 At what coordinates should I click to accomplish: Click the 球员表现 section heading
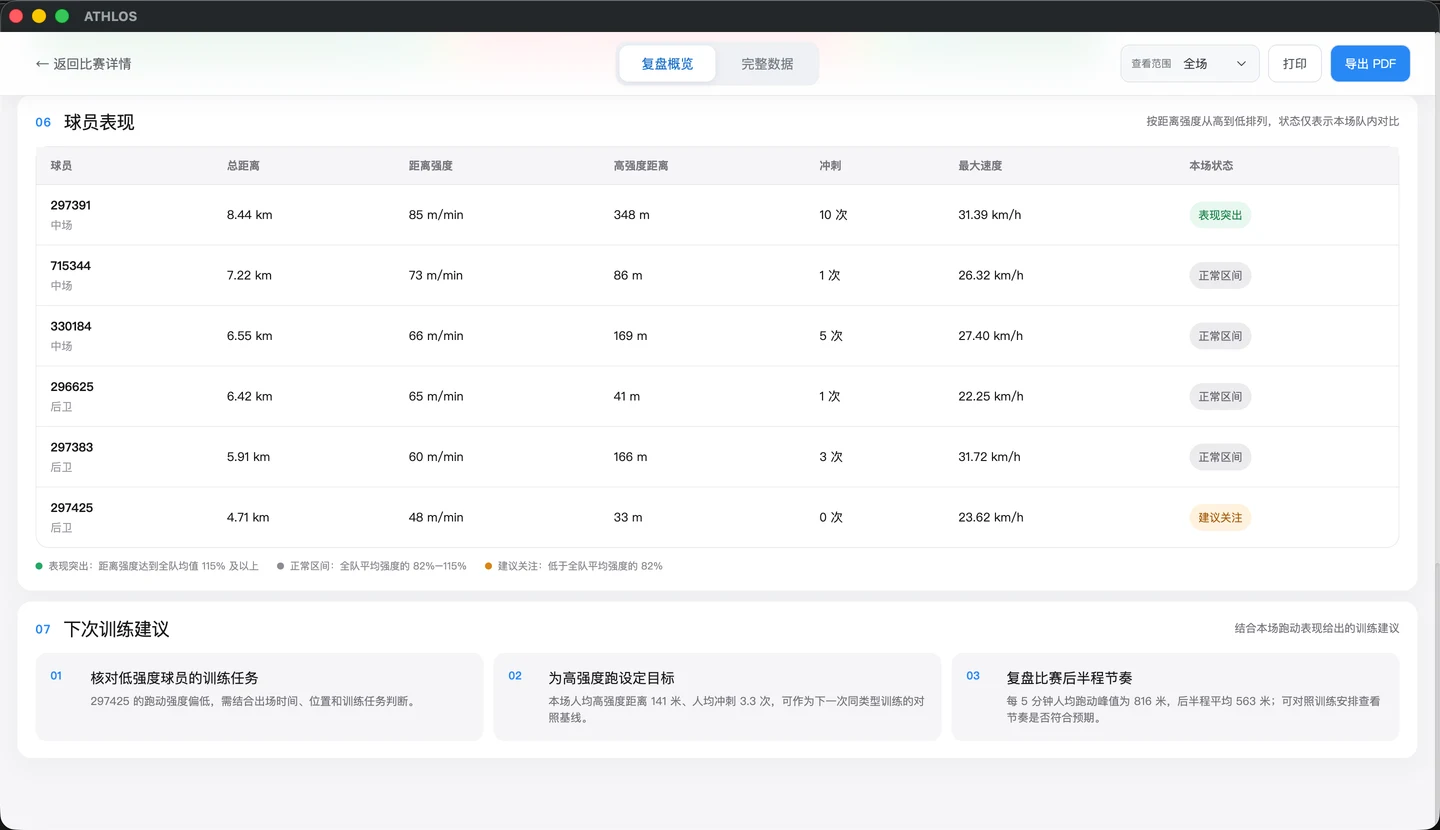[99, 122]
